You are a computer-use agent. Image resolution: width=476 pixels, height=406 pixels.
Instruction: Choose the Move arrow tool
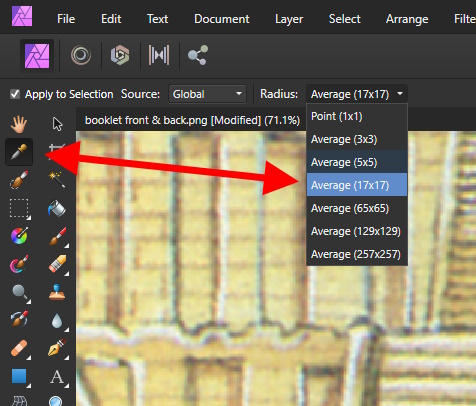pyautogui.click(x=57, y=124)
